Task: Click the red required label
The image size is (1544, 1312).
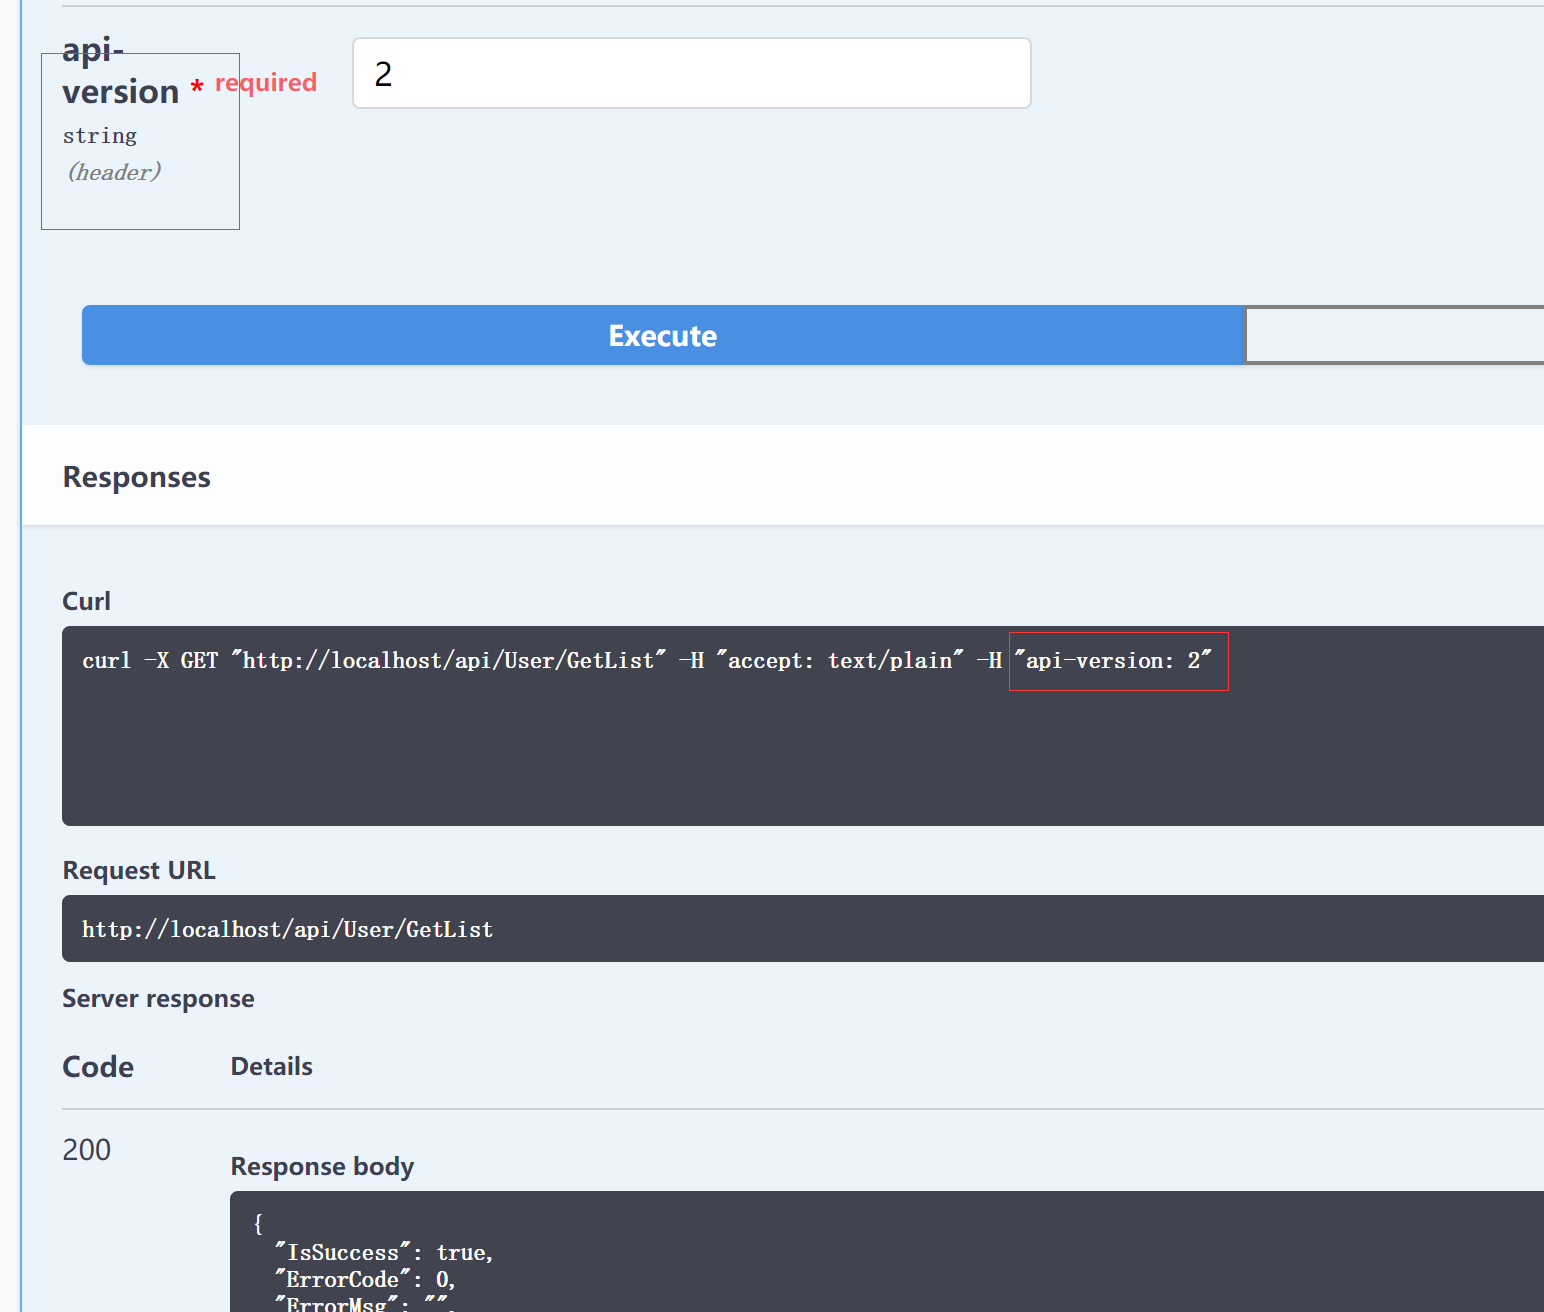Action: coord(266,82)
